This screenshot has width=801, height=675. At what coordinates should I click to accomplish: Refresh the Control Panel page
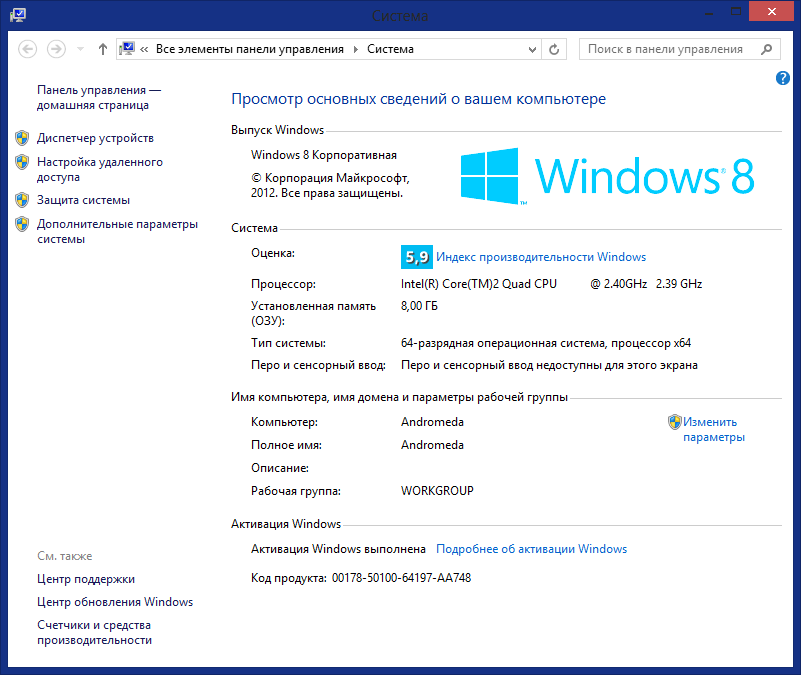(556, 49)
